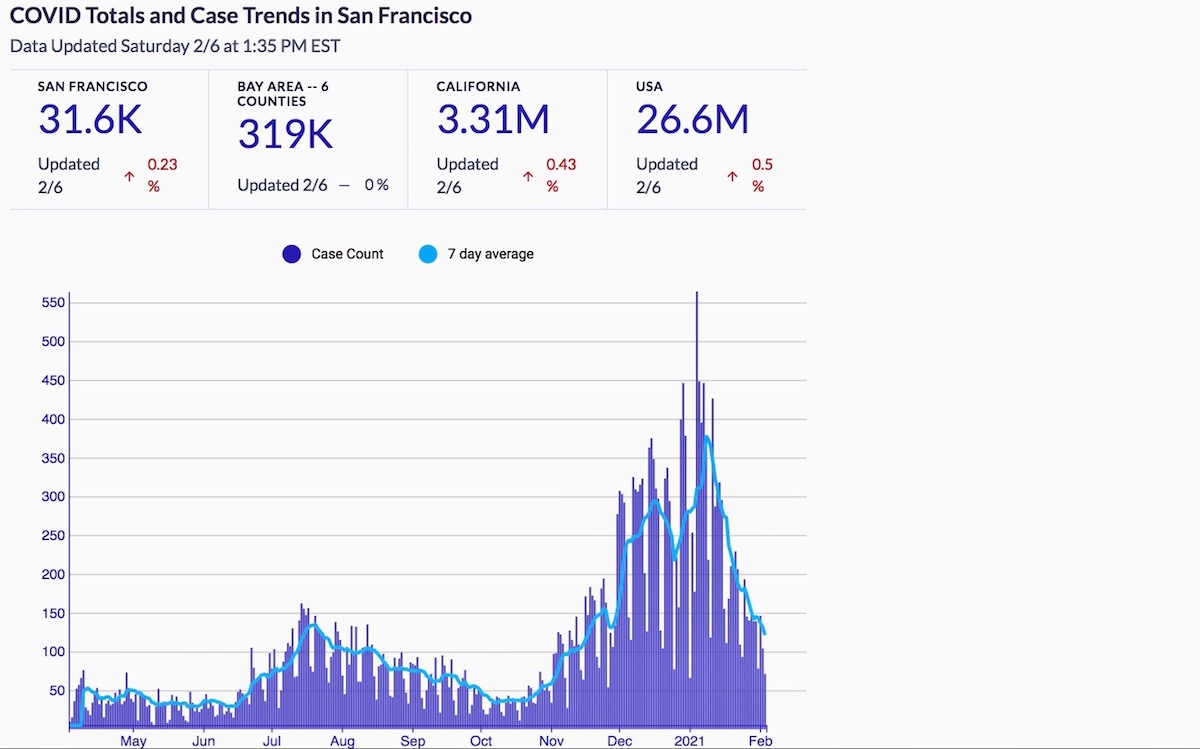Screen dimensions: 1200x749
Task: Toggle the 7 day average legend label
Action: [490, 254]
